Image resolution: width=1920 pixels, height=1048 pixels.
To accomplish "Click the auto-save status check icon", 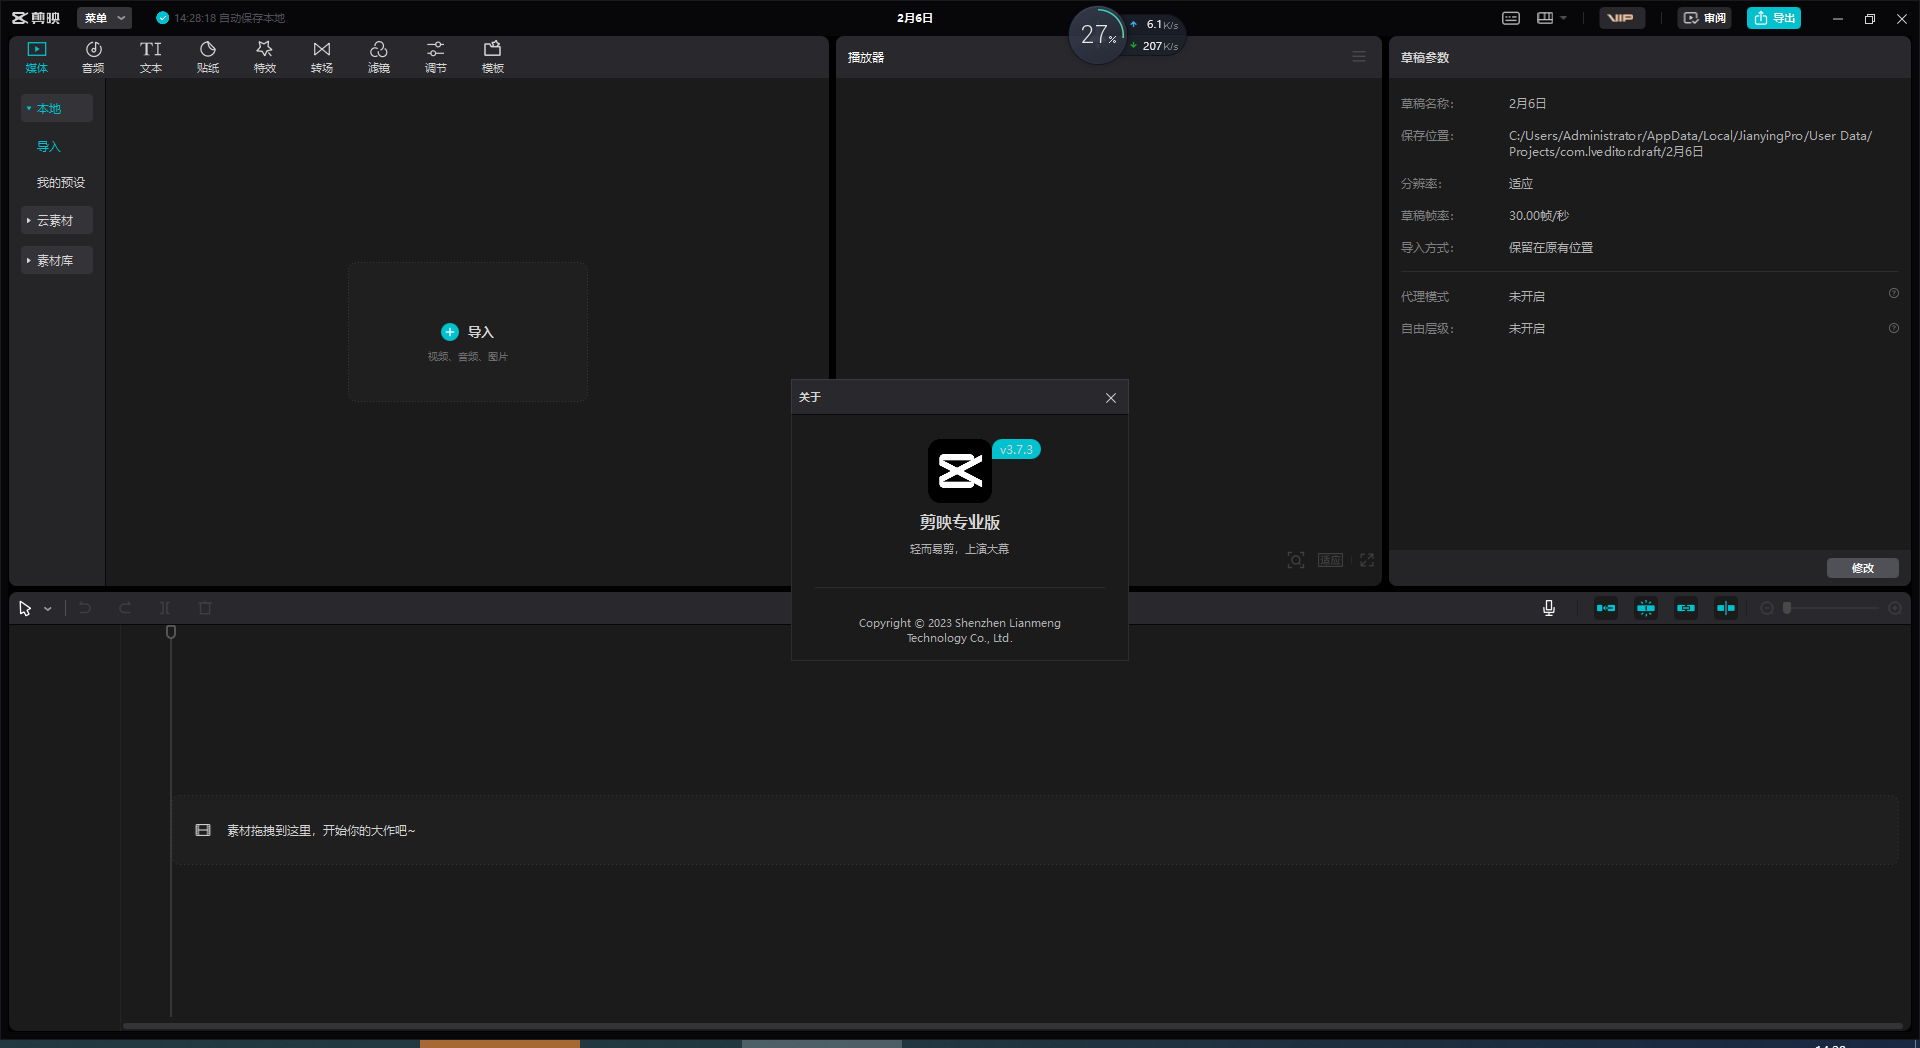I will 162,18.
